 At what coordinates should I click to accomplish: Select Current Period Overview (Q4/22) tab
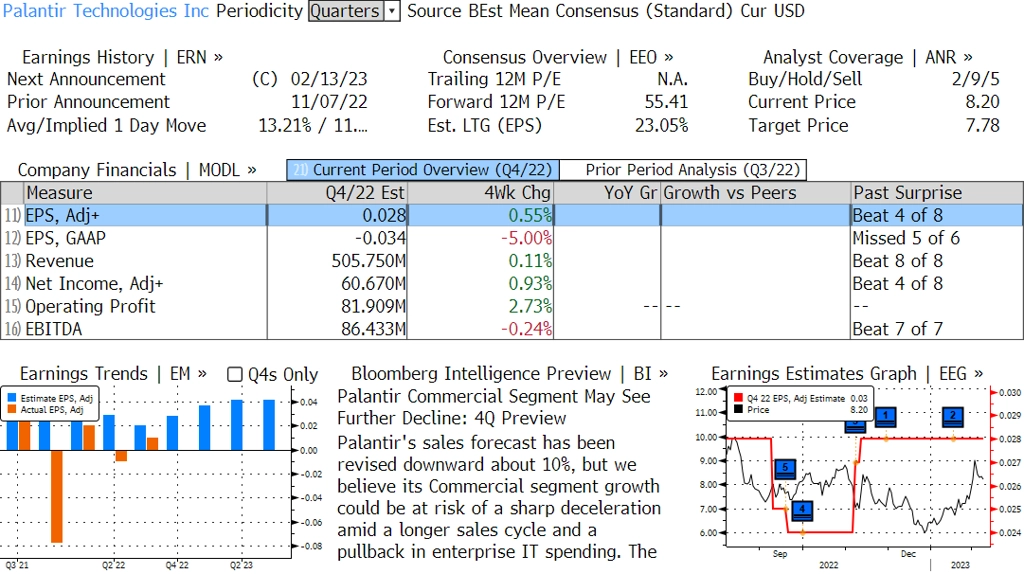pyautogui.click(x=423, y=170)
